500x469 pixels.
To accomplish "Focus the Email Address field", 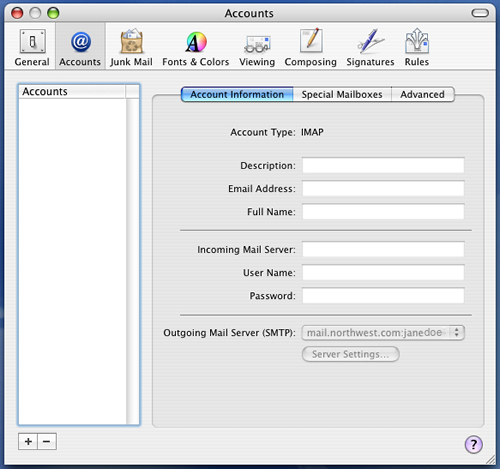I will [383, 189].
